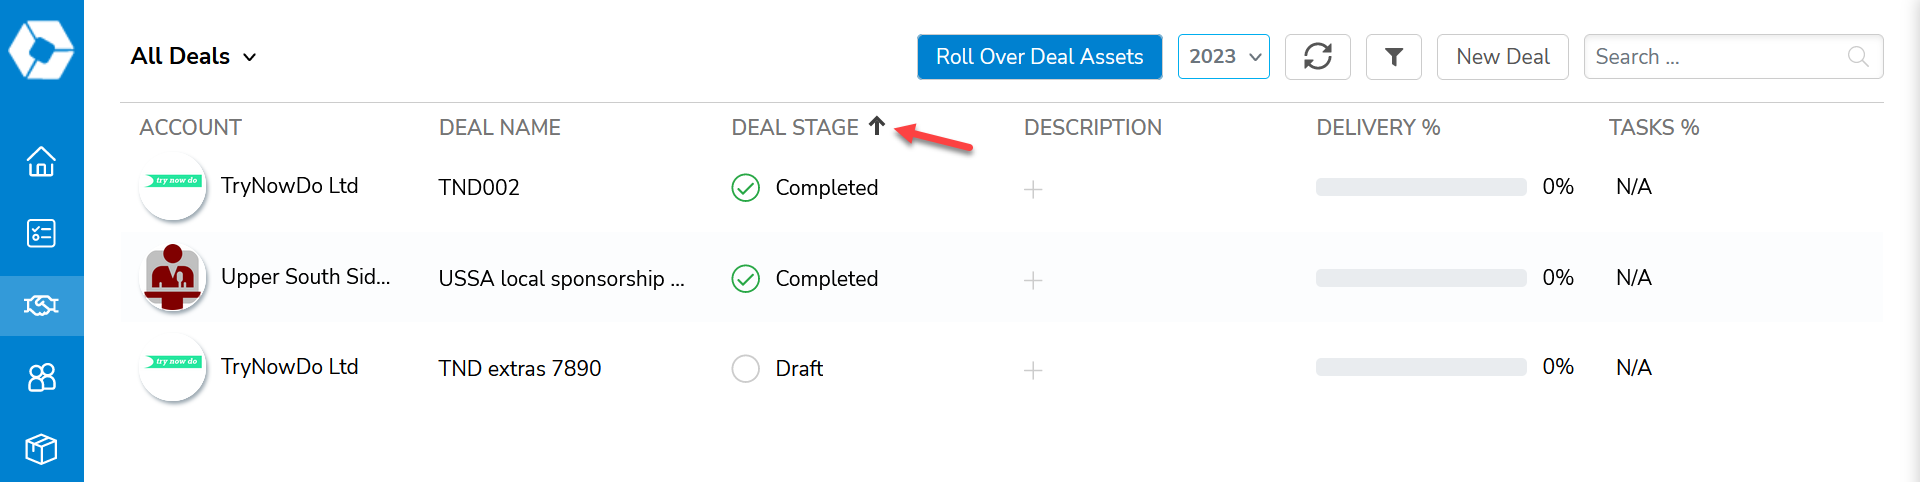This screenshot has height=482, width=1920.
Task: Open the 2023 year dropdown
Action: (x=1224, y=57)
